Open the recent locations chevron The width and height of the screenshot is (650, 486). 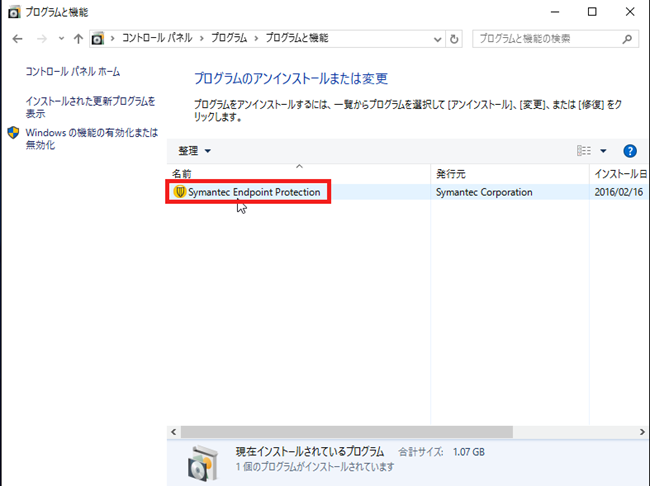coord(61,39)
